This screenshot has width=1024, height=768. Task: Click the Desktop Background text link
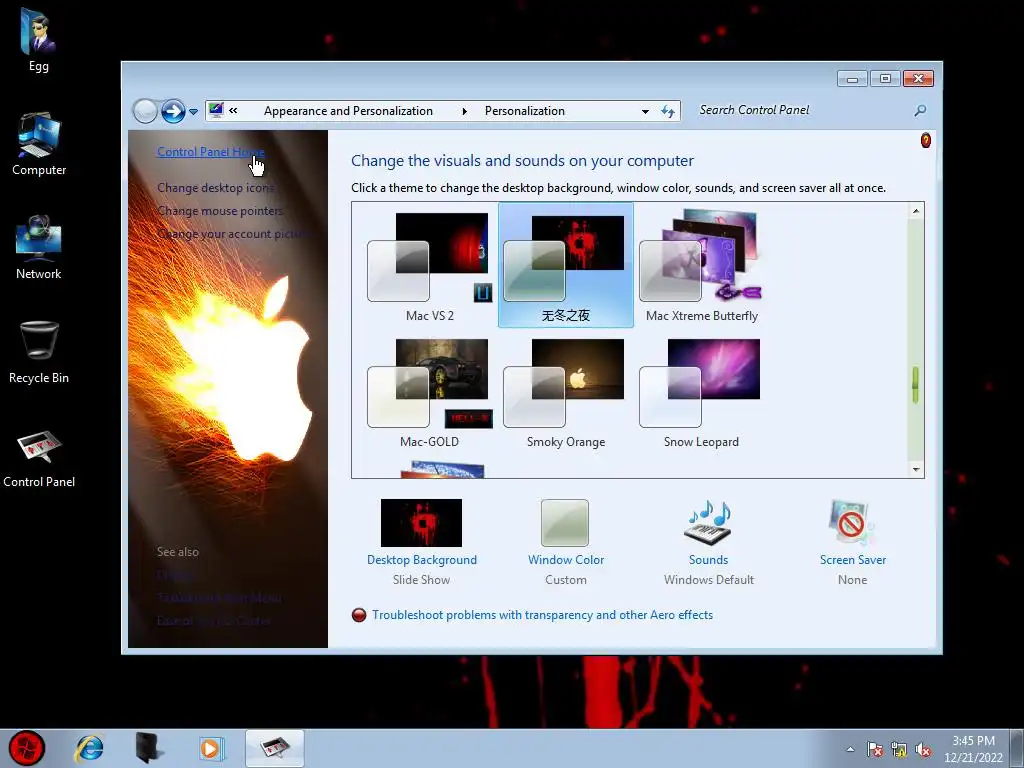pyautogui.click(x=422, y=560)
